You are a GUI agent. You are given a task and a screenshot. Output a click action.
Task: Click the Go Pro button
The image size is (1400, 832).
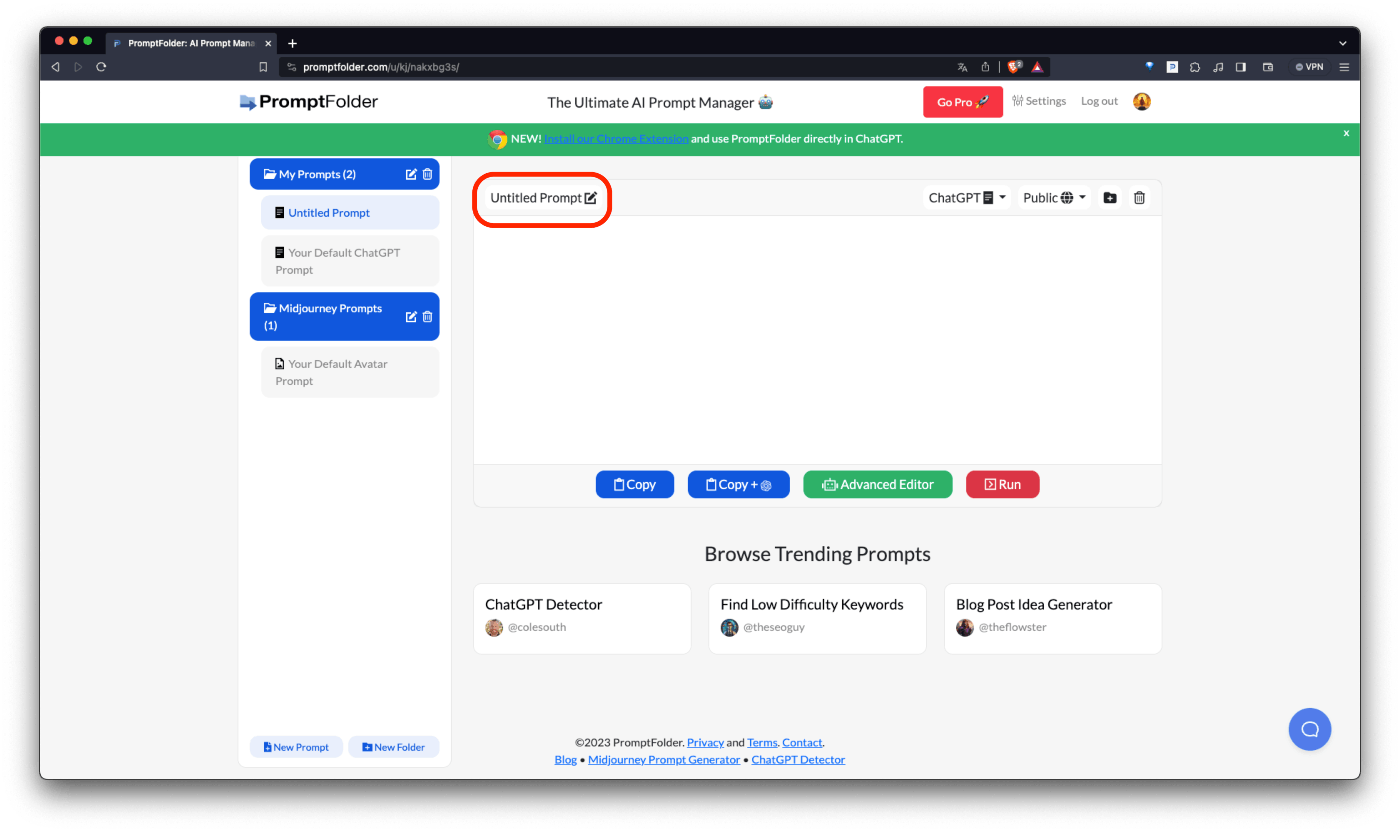point(963,102)
